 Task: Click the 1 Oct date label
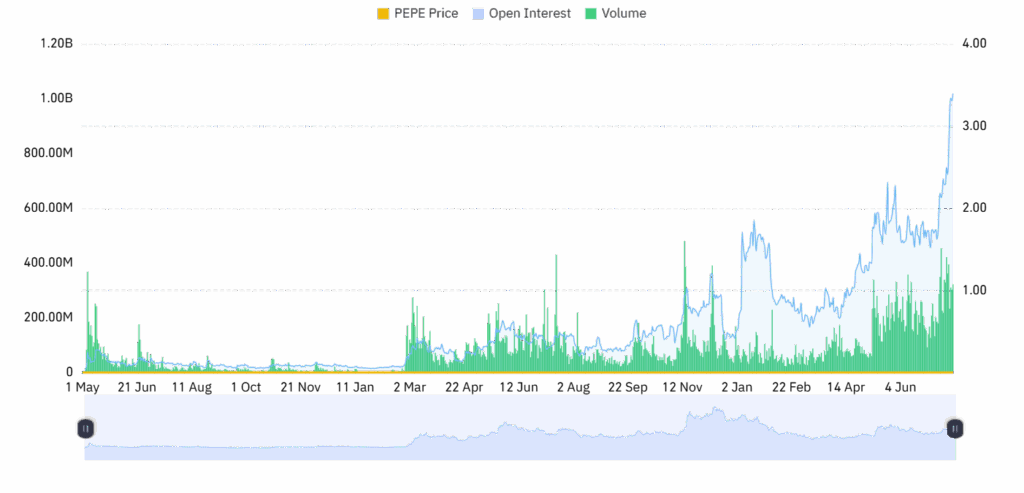click(246, 388)
